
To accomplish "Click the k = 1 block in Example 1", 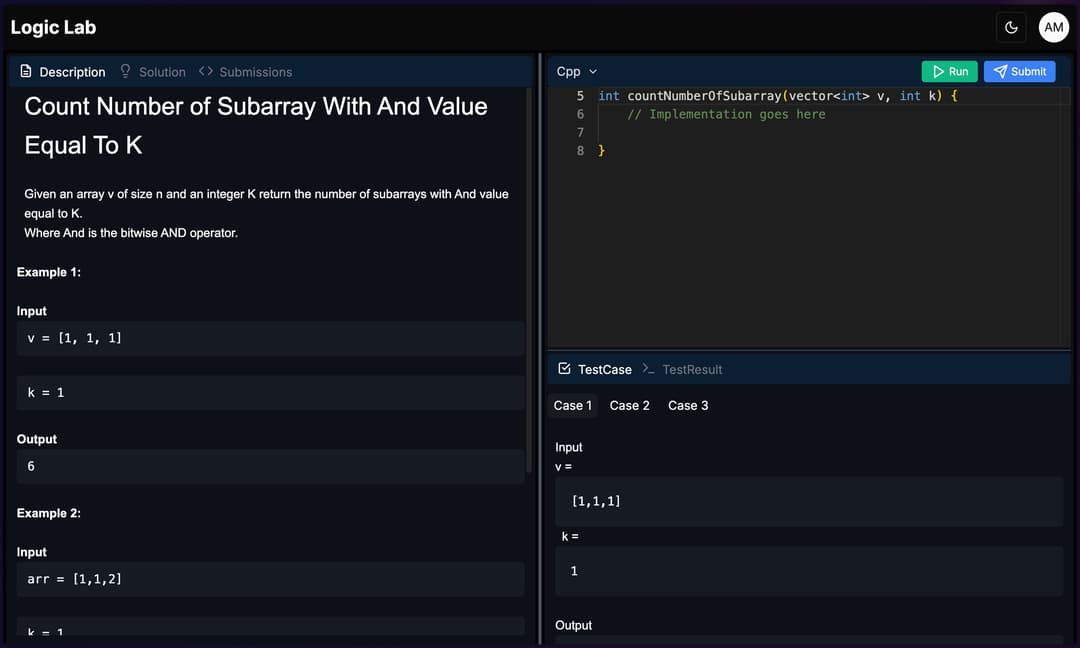I will [270, 393].
